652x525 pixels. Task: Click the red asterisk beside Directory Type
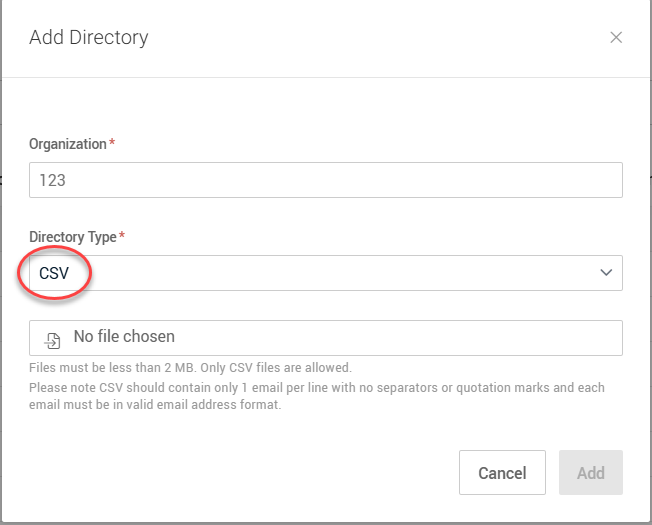123,236
